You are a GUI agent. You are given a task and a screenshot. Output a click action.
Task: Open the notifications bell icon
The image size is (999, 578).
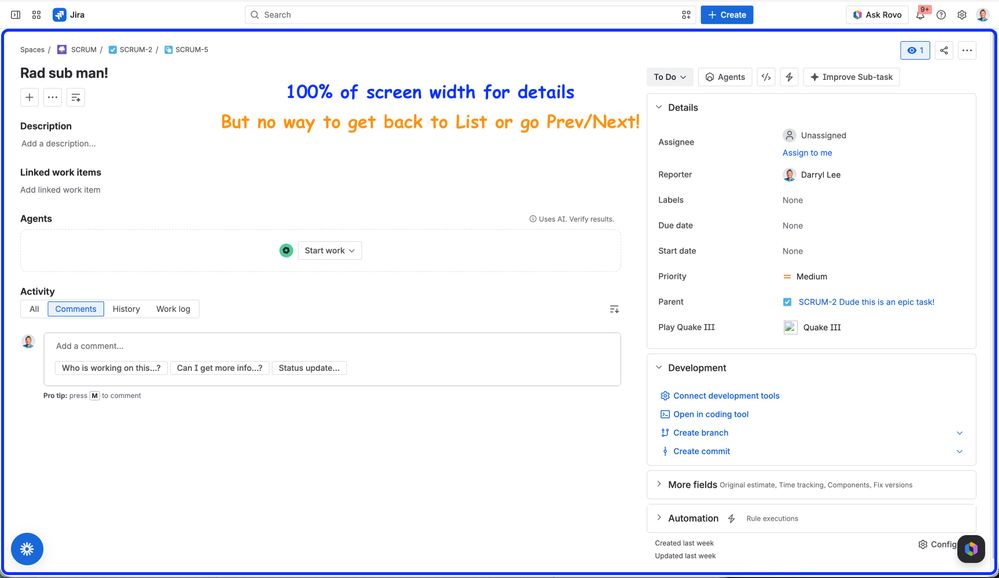921,15
